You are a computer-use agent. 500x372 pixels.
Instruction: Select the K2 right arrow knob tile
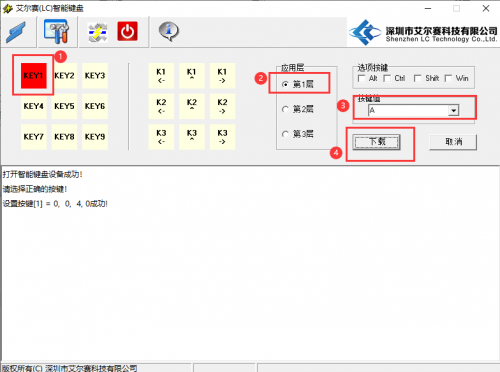tap(222, 106)
